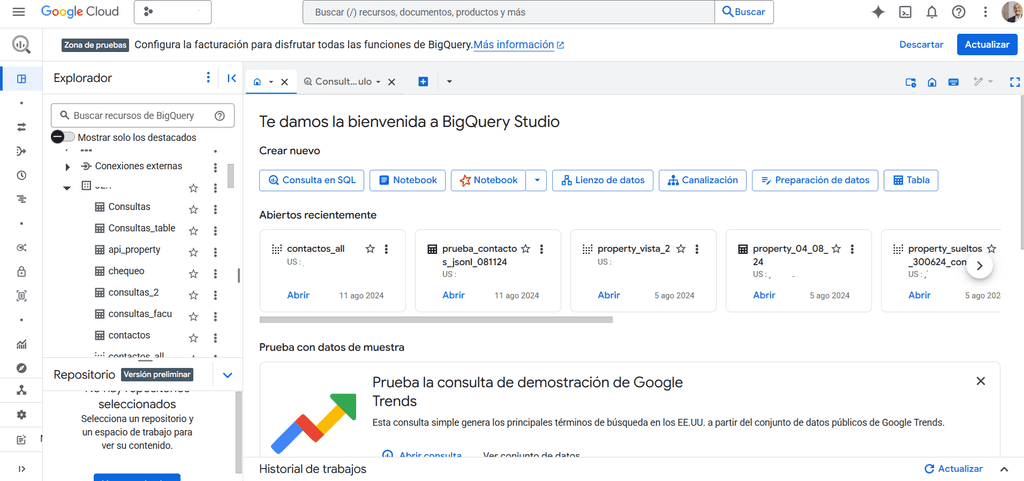Add new tab with plus icon

click(423, 82)
